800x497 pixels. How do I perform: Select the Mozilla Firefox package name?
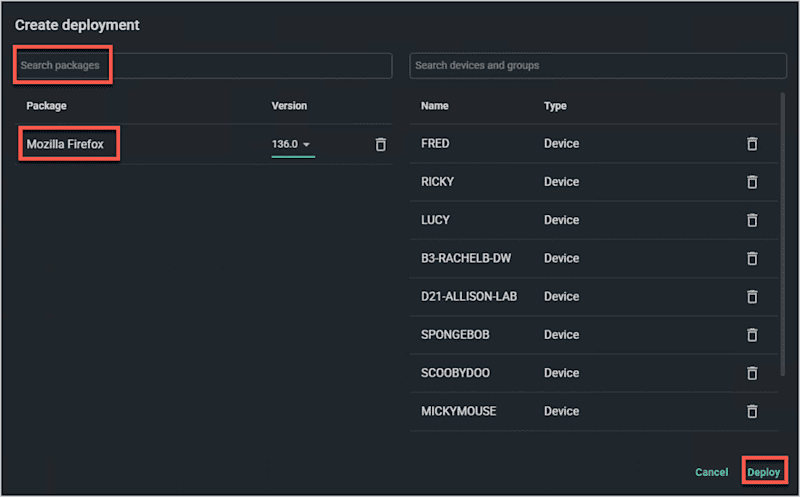pos(65,144)
